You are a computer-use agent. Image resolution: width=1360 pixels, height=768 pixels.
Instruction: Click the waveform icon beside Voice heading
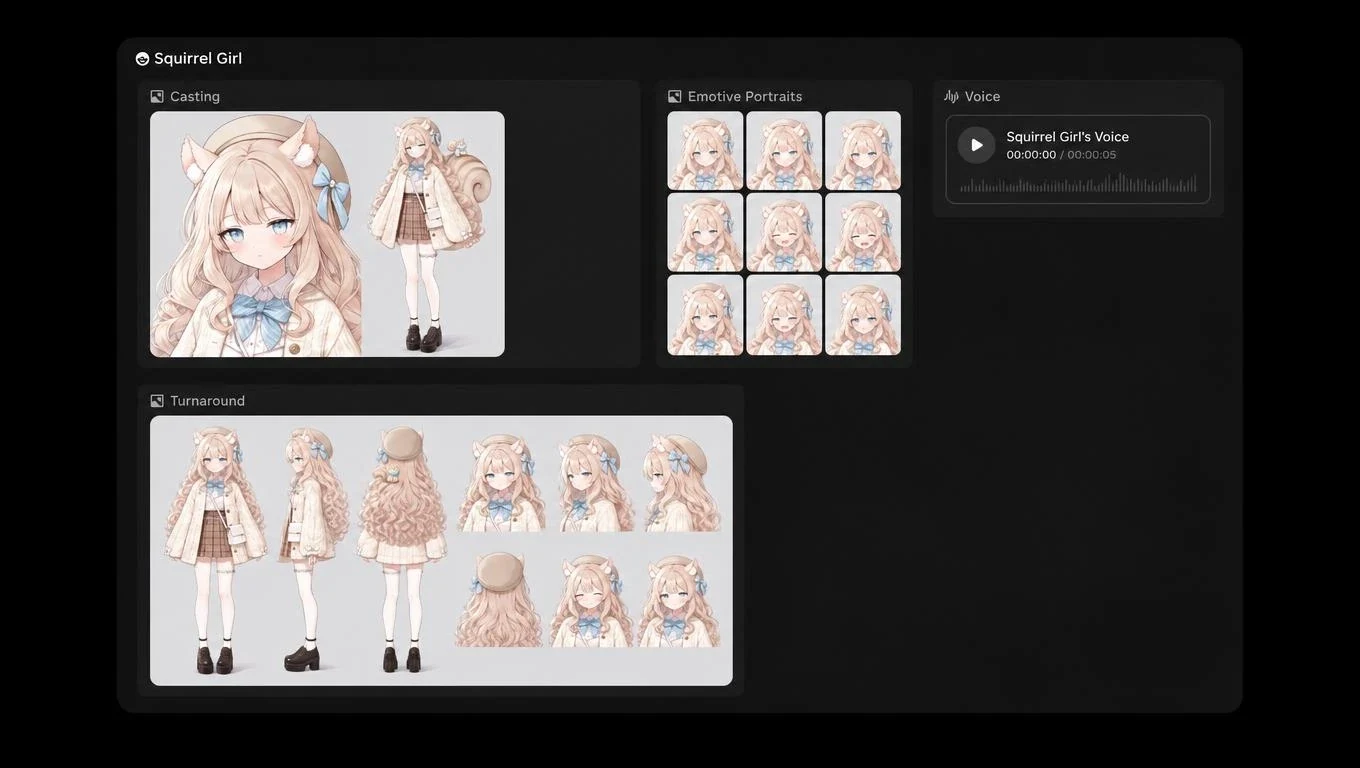(x=951, y=97)
